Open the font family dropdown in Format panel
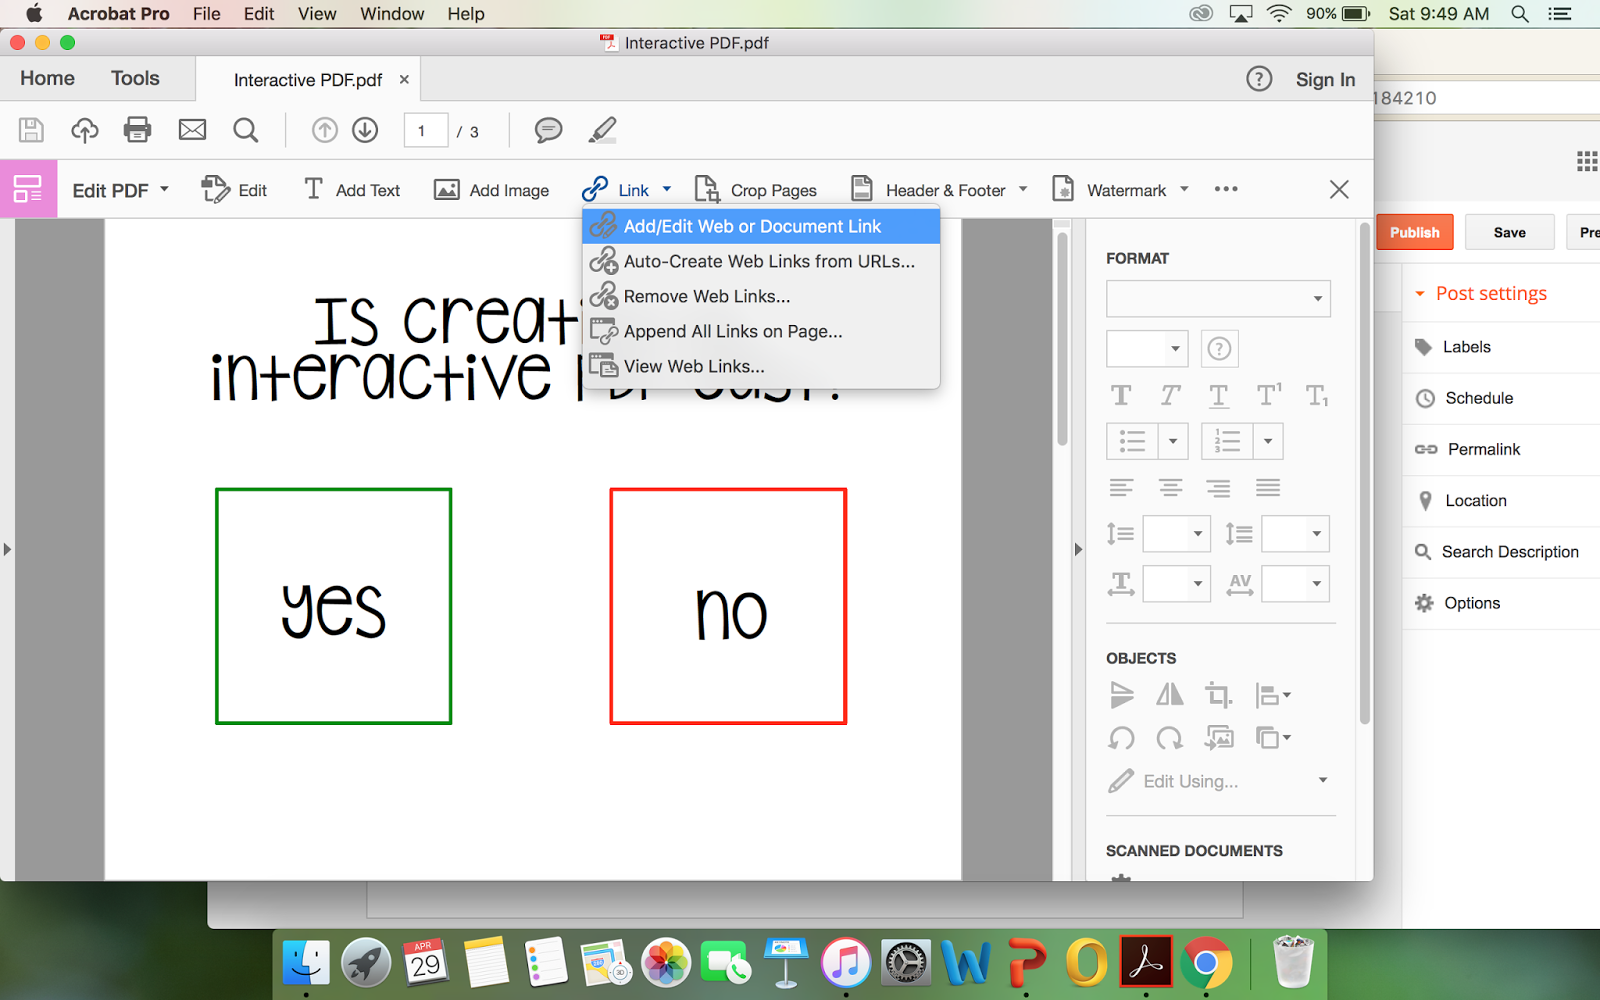Viewport: 1600px width, 1000px height. point(1217,298)
